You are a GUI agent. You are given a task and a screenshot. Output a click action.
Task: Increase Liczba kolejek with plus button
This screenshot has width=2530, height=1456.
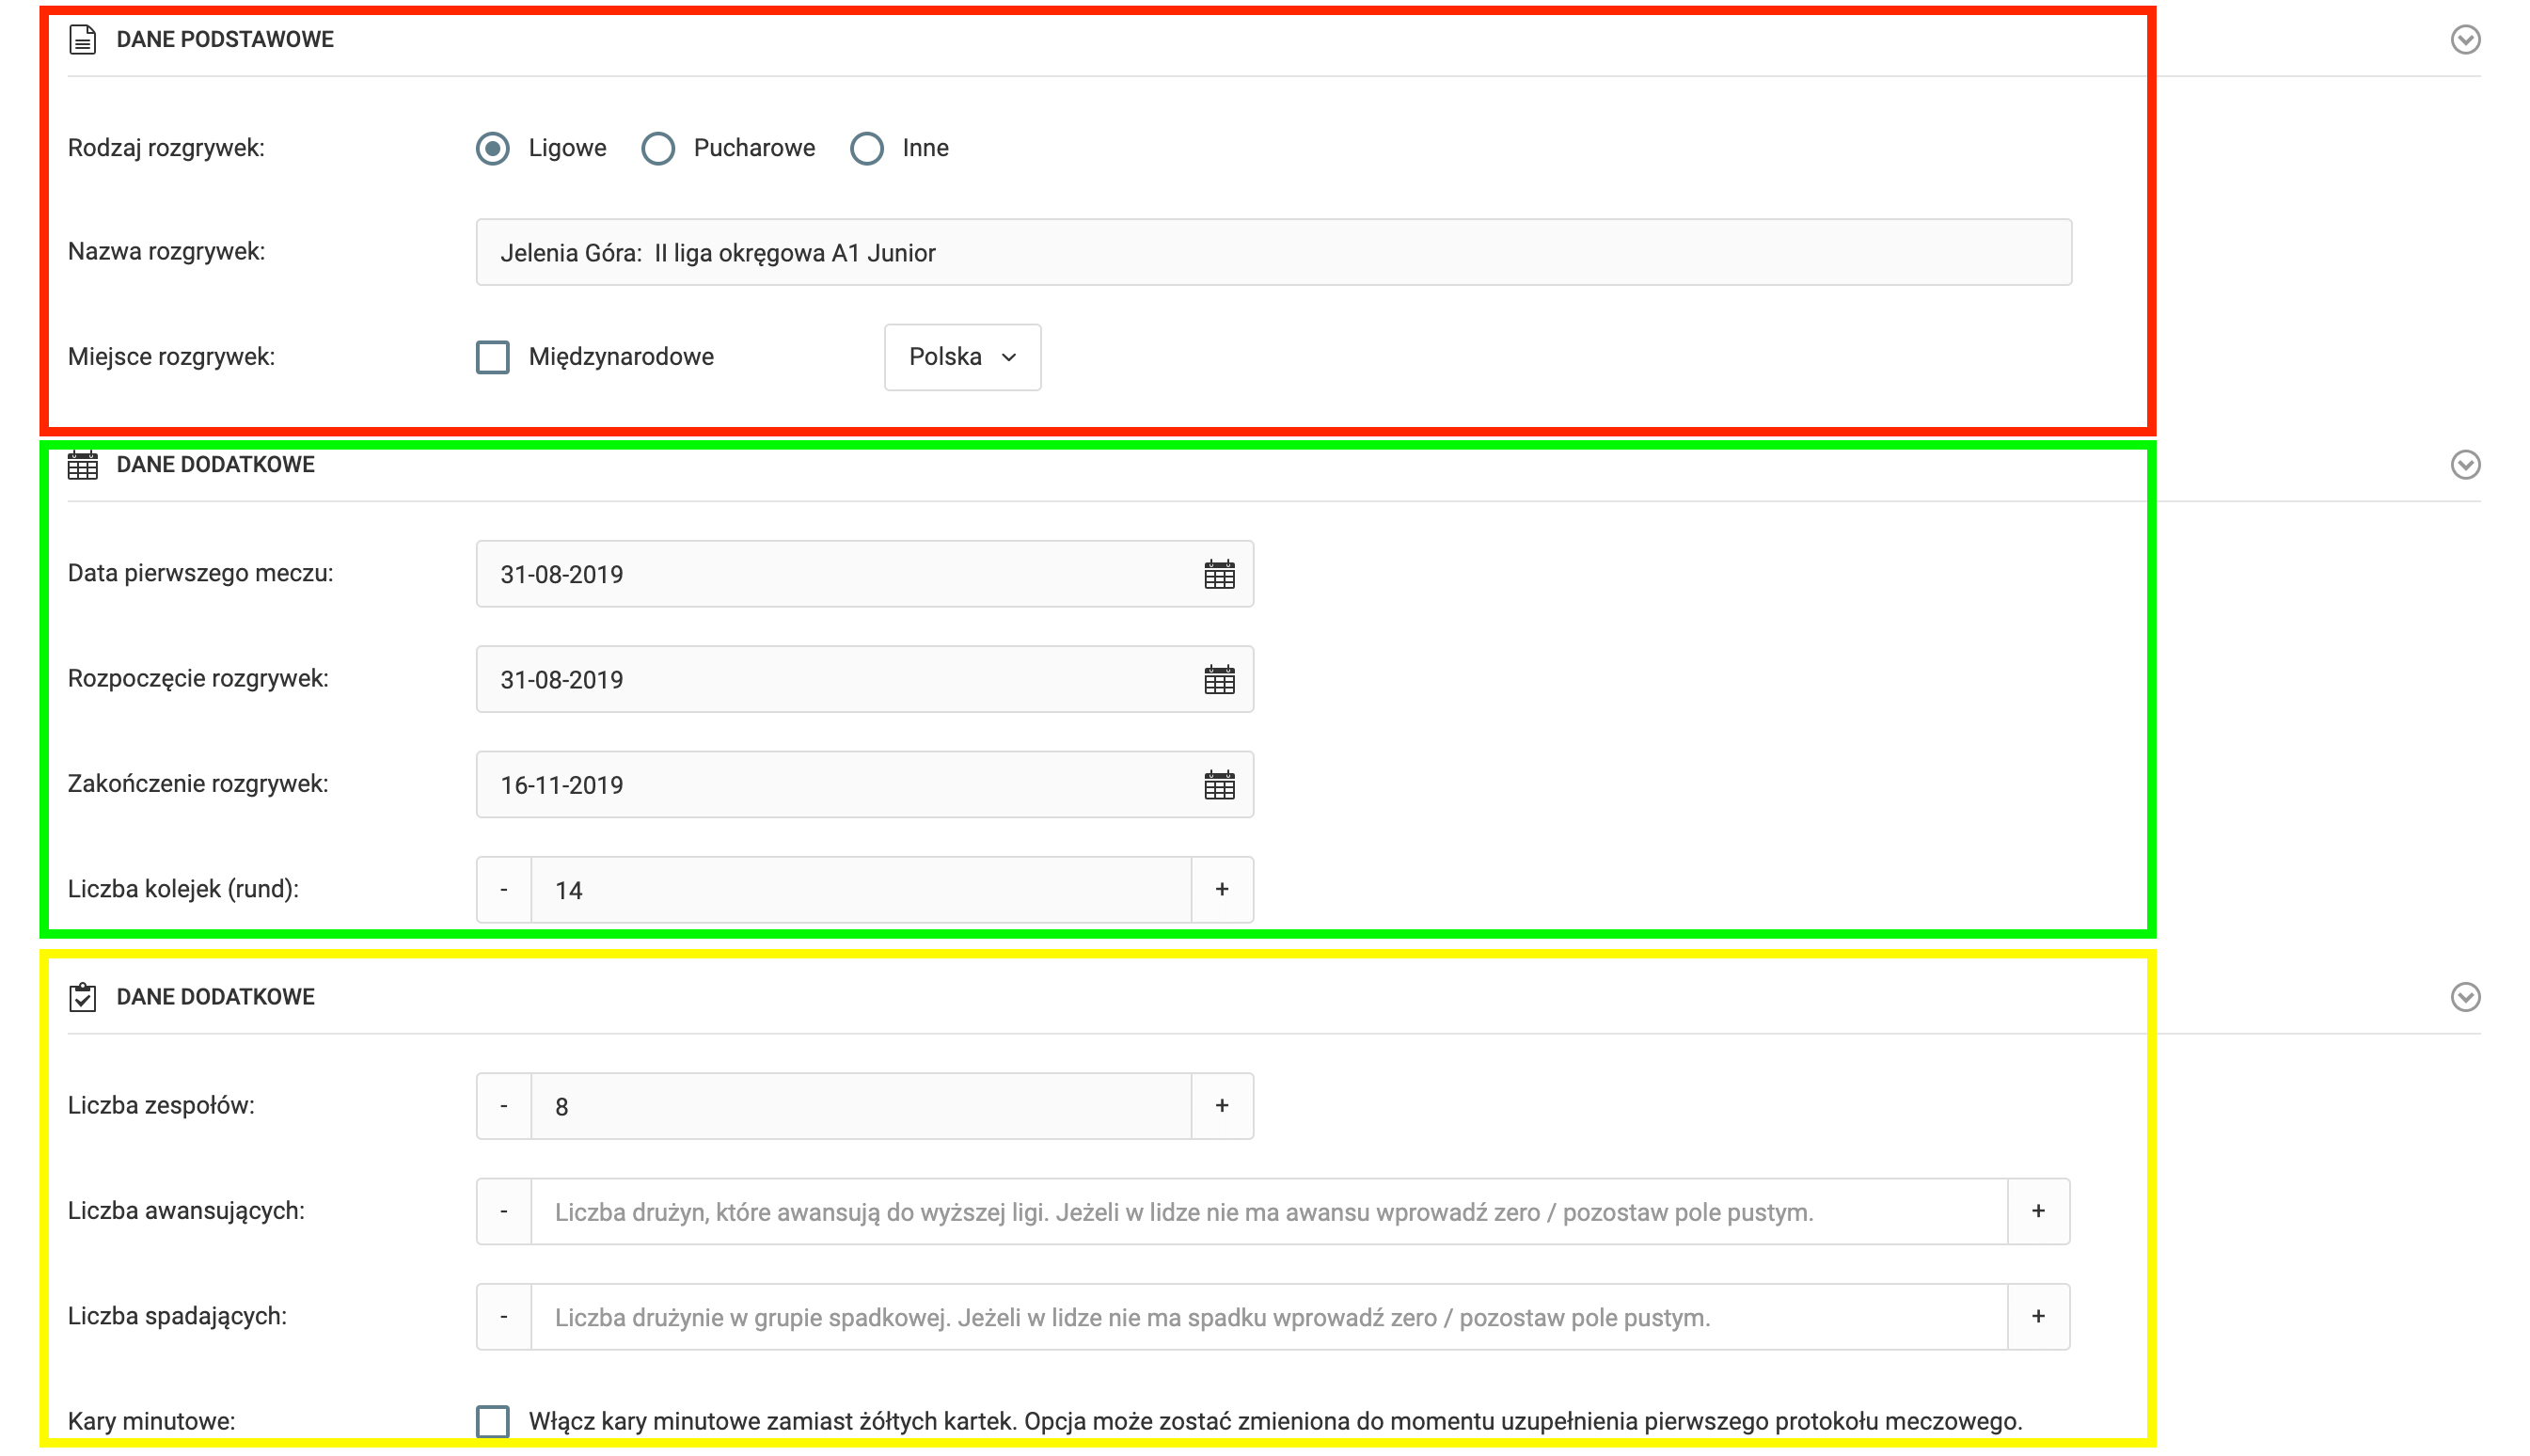coord(1221,889)
